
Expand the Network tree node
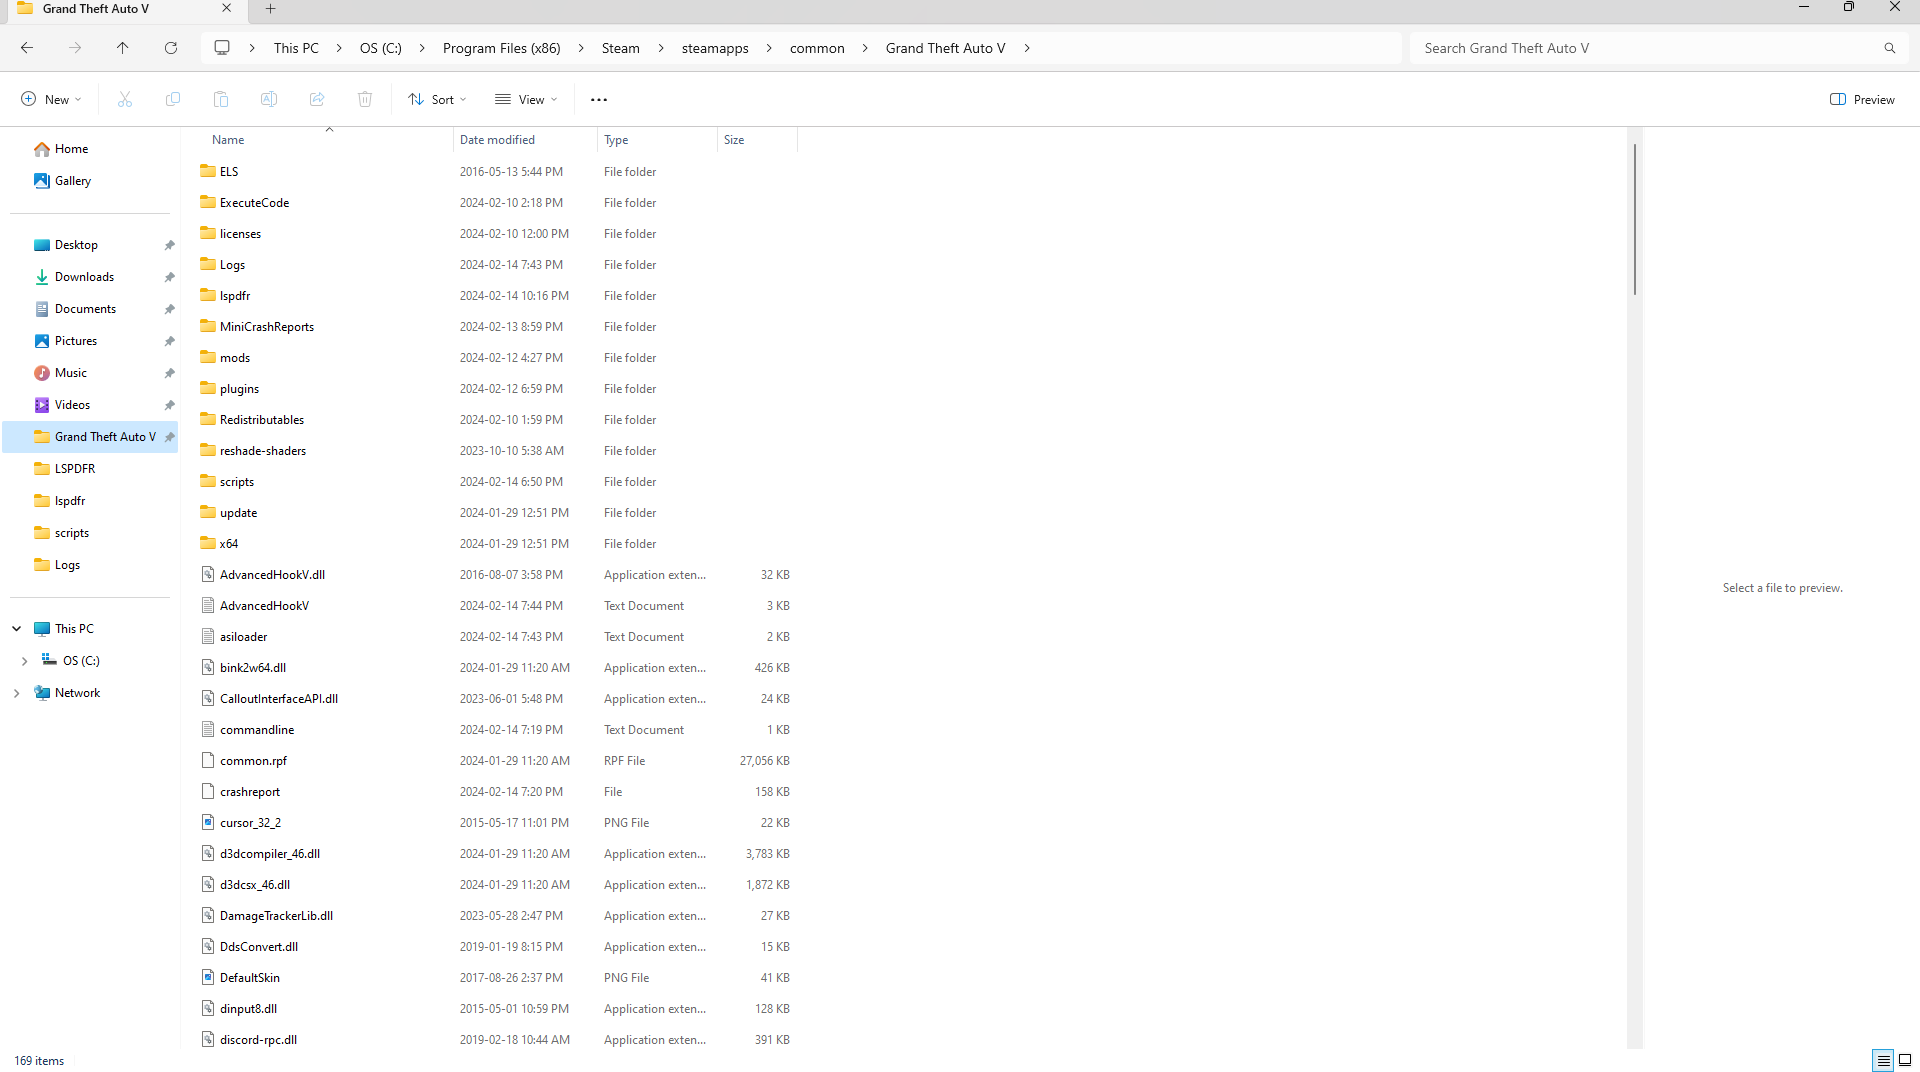pos(17,693)
